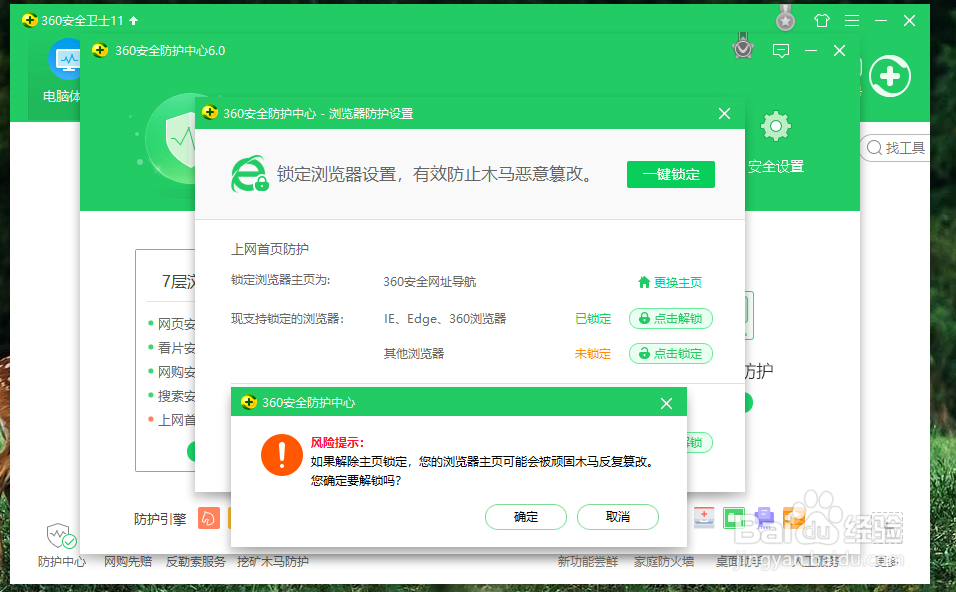Select the 网页安 list item
The width and height of the screenshot is (956, 592).
[x=172, y=324]
